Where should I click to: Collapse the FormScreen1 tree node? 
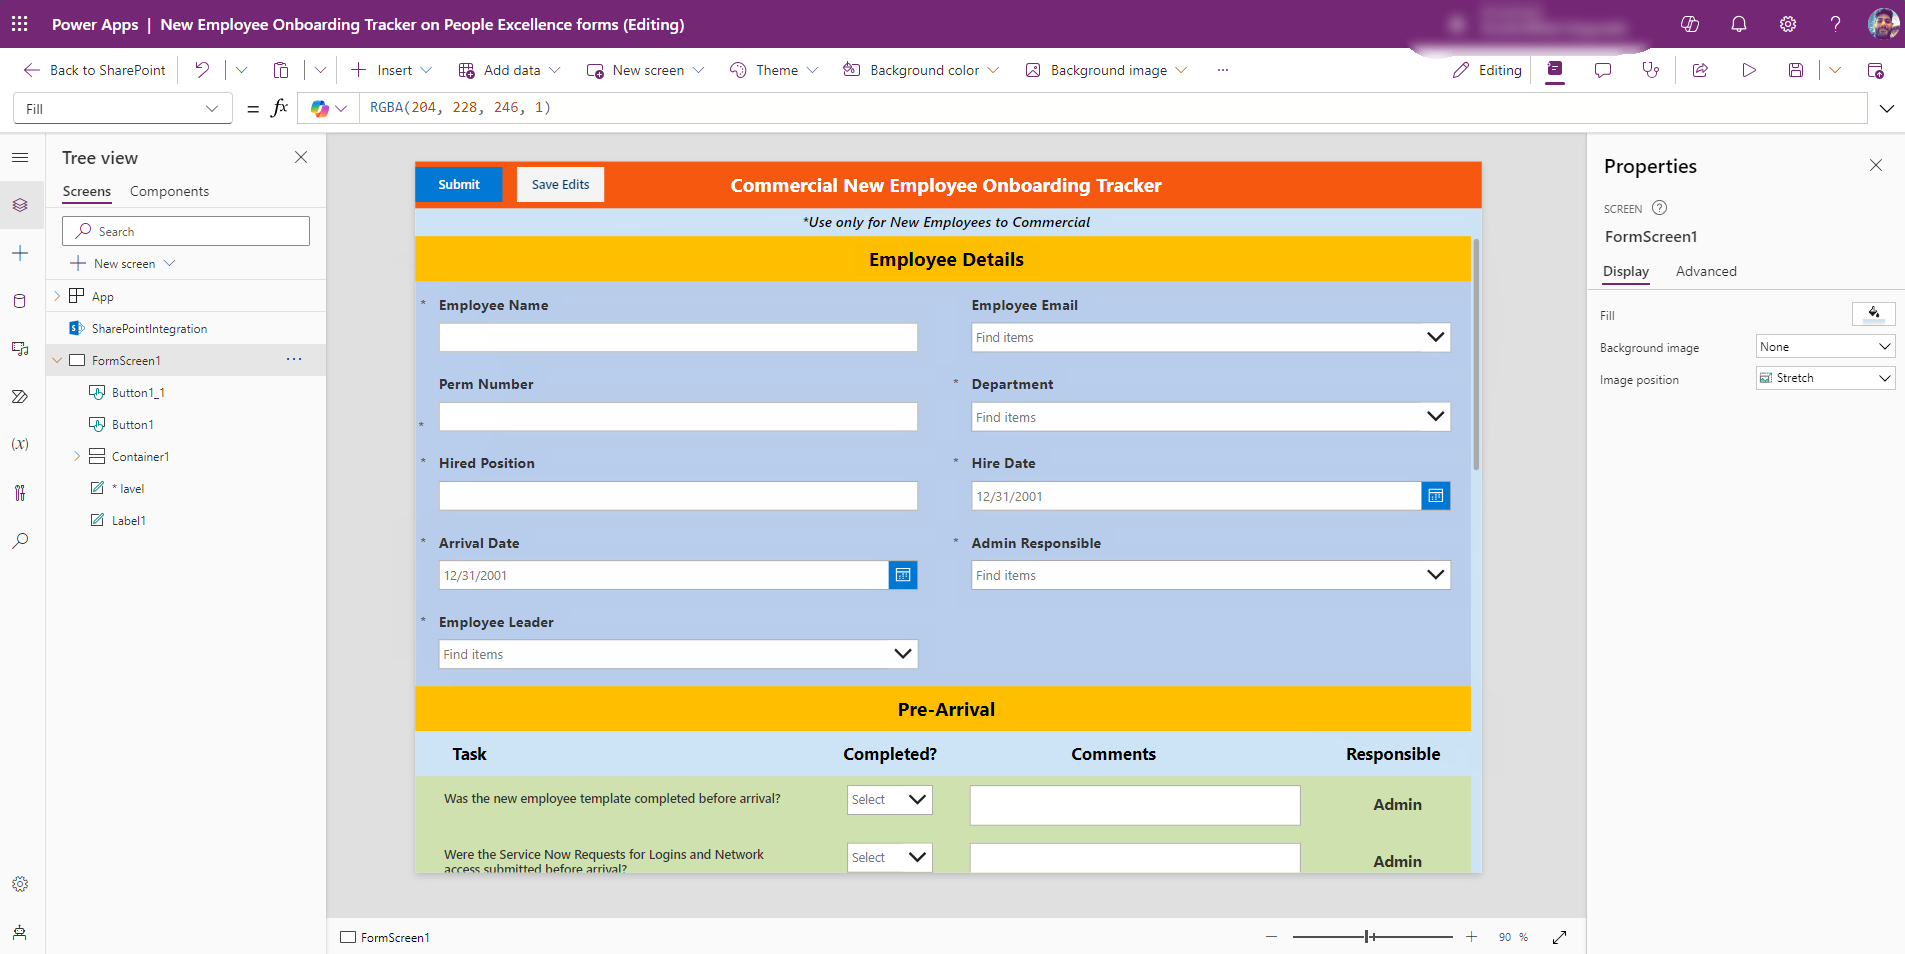click(x=57, y=360)
